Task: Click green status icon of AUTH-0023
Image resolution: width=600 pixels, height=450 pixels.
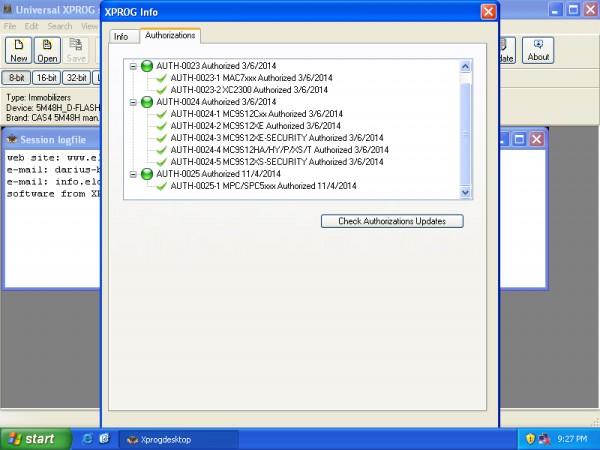Action: pos(147,66)
